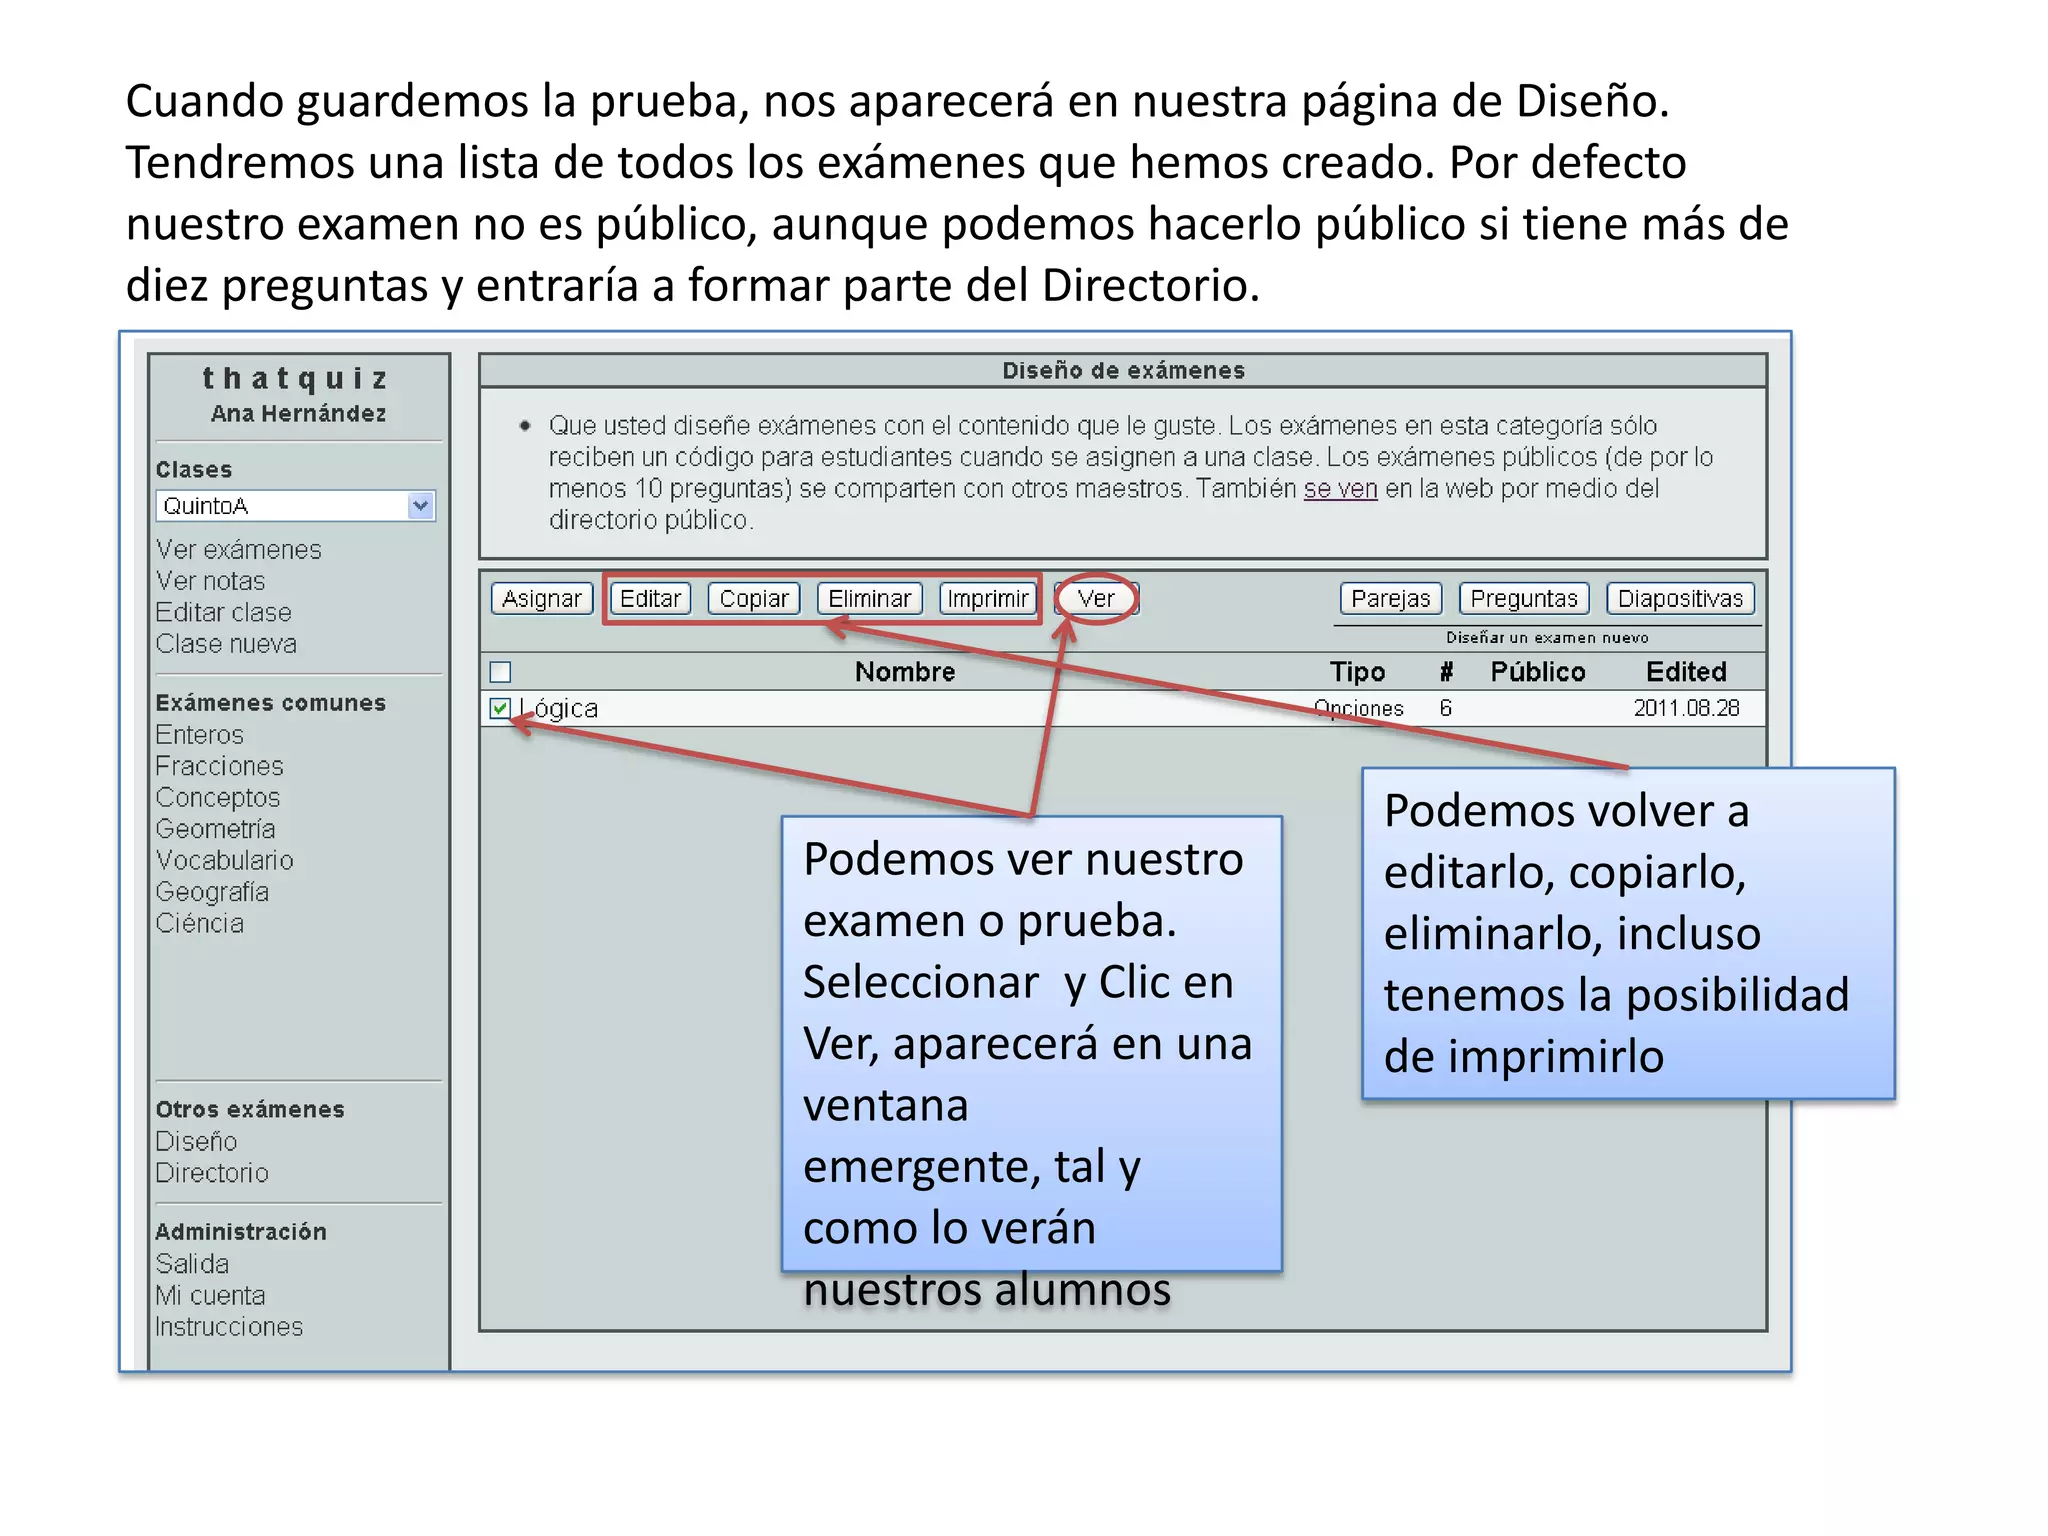Click the Público column header
This screenshot has width=2048, height=1536.
(1538, 672)
